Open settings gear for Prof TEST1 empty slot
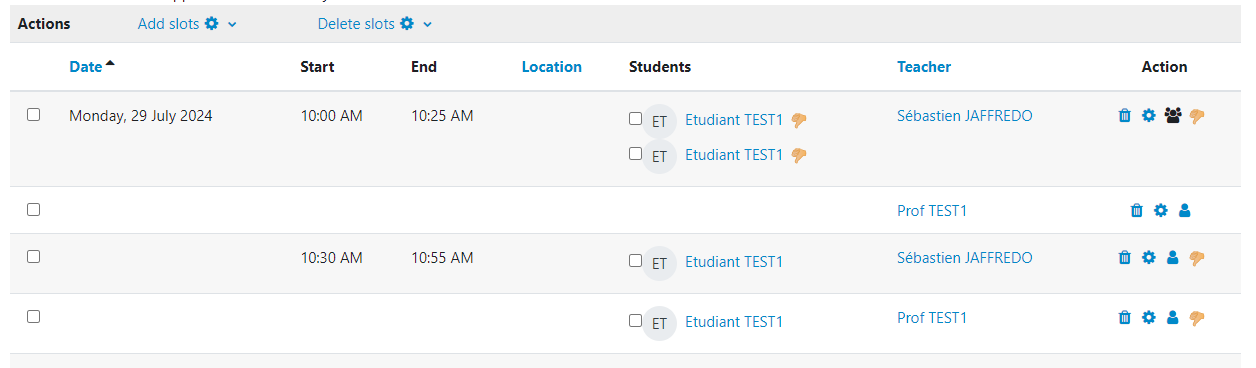This screenshot has width=1256, height=368. tap(1160, 210)
